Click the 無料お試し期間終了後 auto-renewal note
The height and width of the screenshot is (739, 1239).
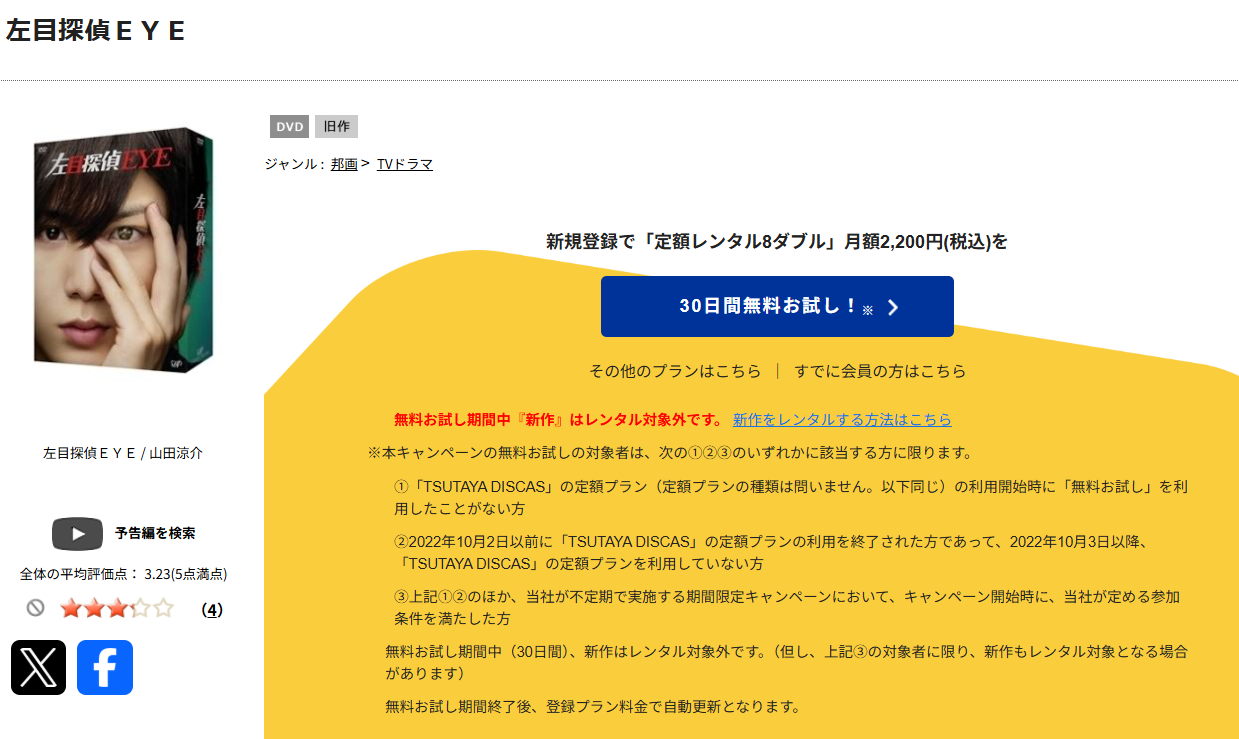click(x=593, y=706)
